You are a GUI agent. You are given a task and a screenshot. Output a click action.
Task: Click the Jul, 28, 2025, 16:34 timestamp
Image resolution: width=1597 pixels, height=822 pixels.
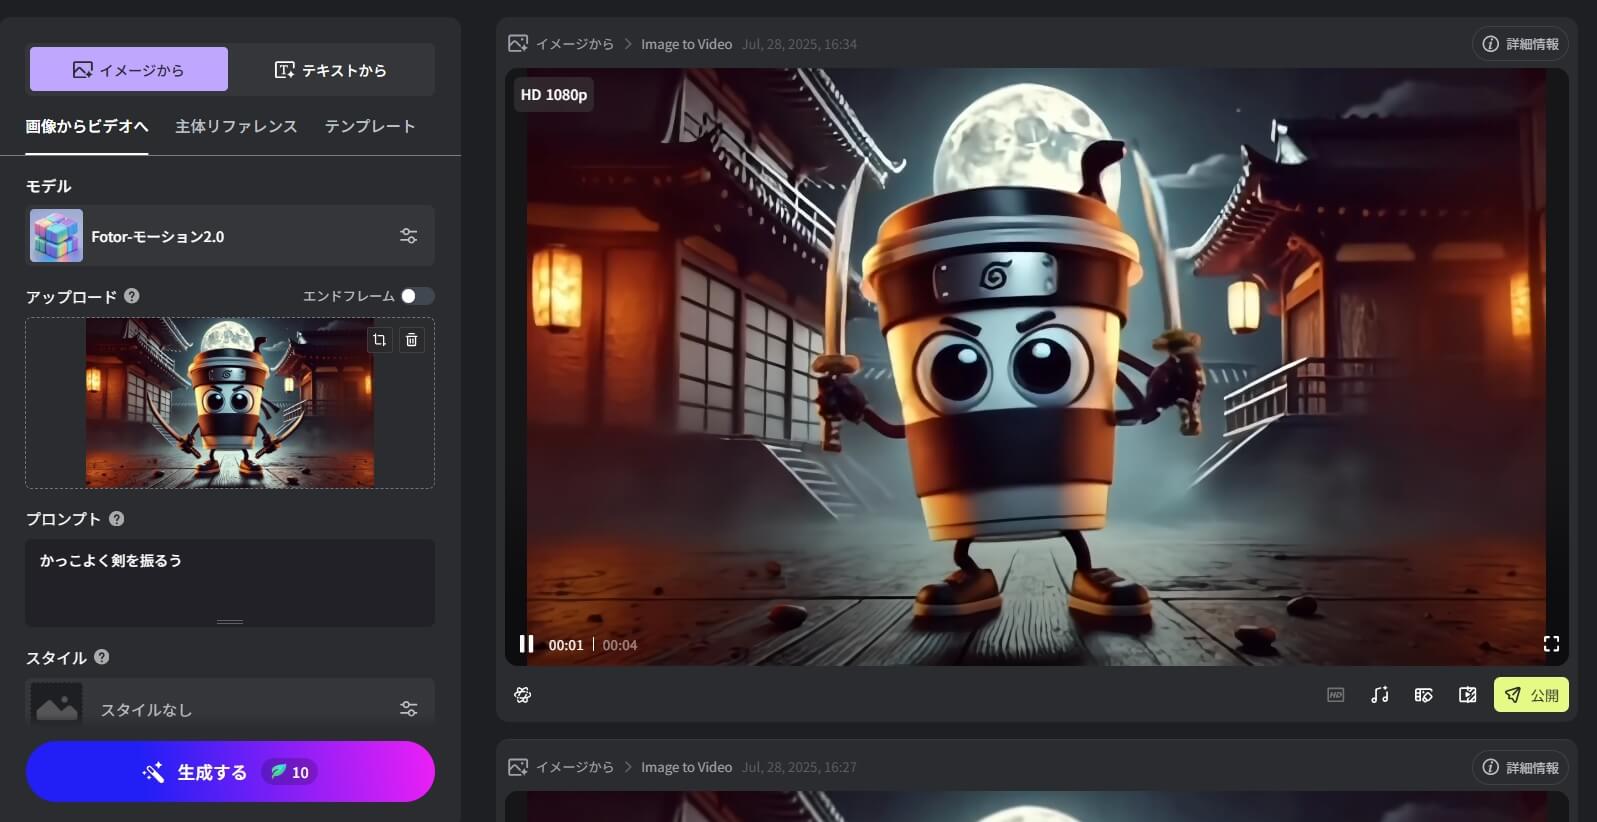point(799,44)
